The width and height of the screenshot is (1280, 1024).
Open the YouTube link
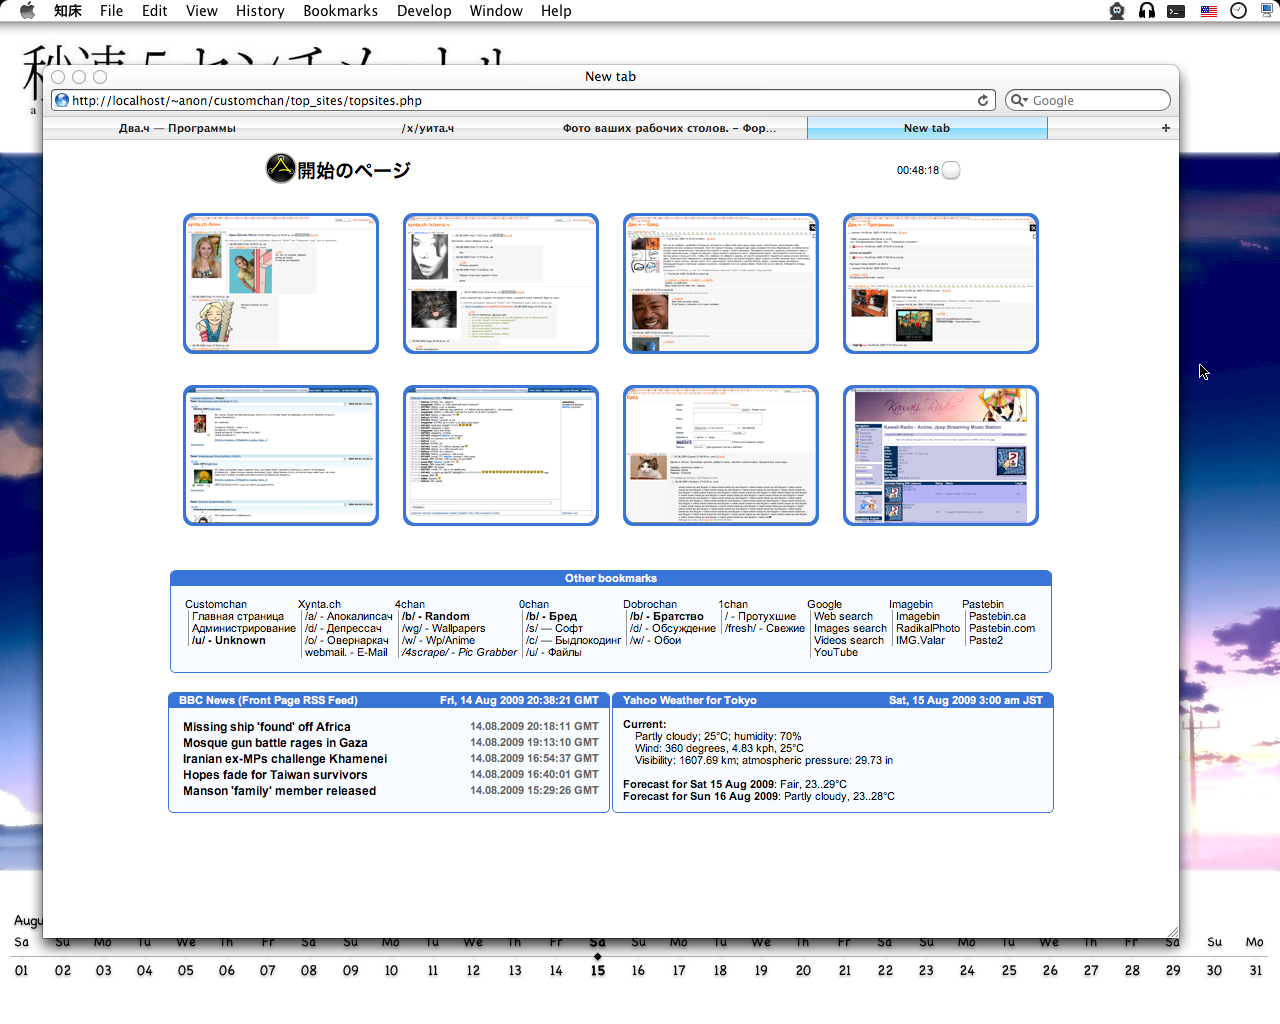point(836,653)
